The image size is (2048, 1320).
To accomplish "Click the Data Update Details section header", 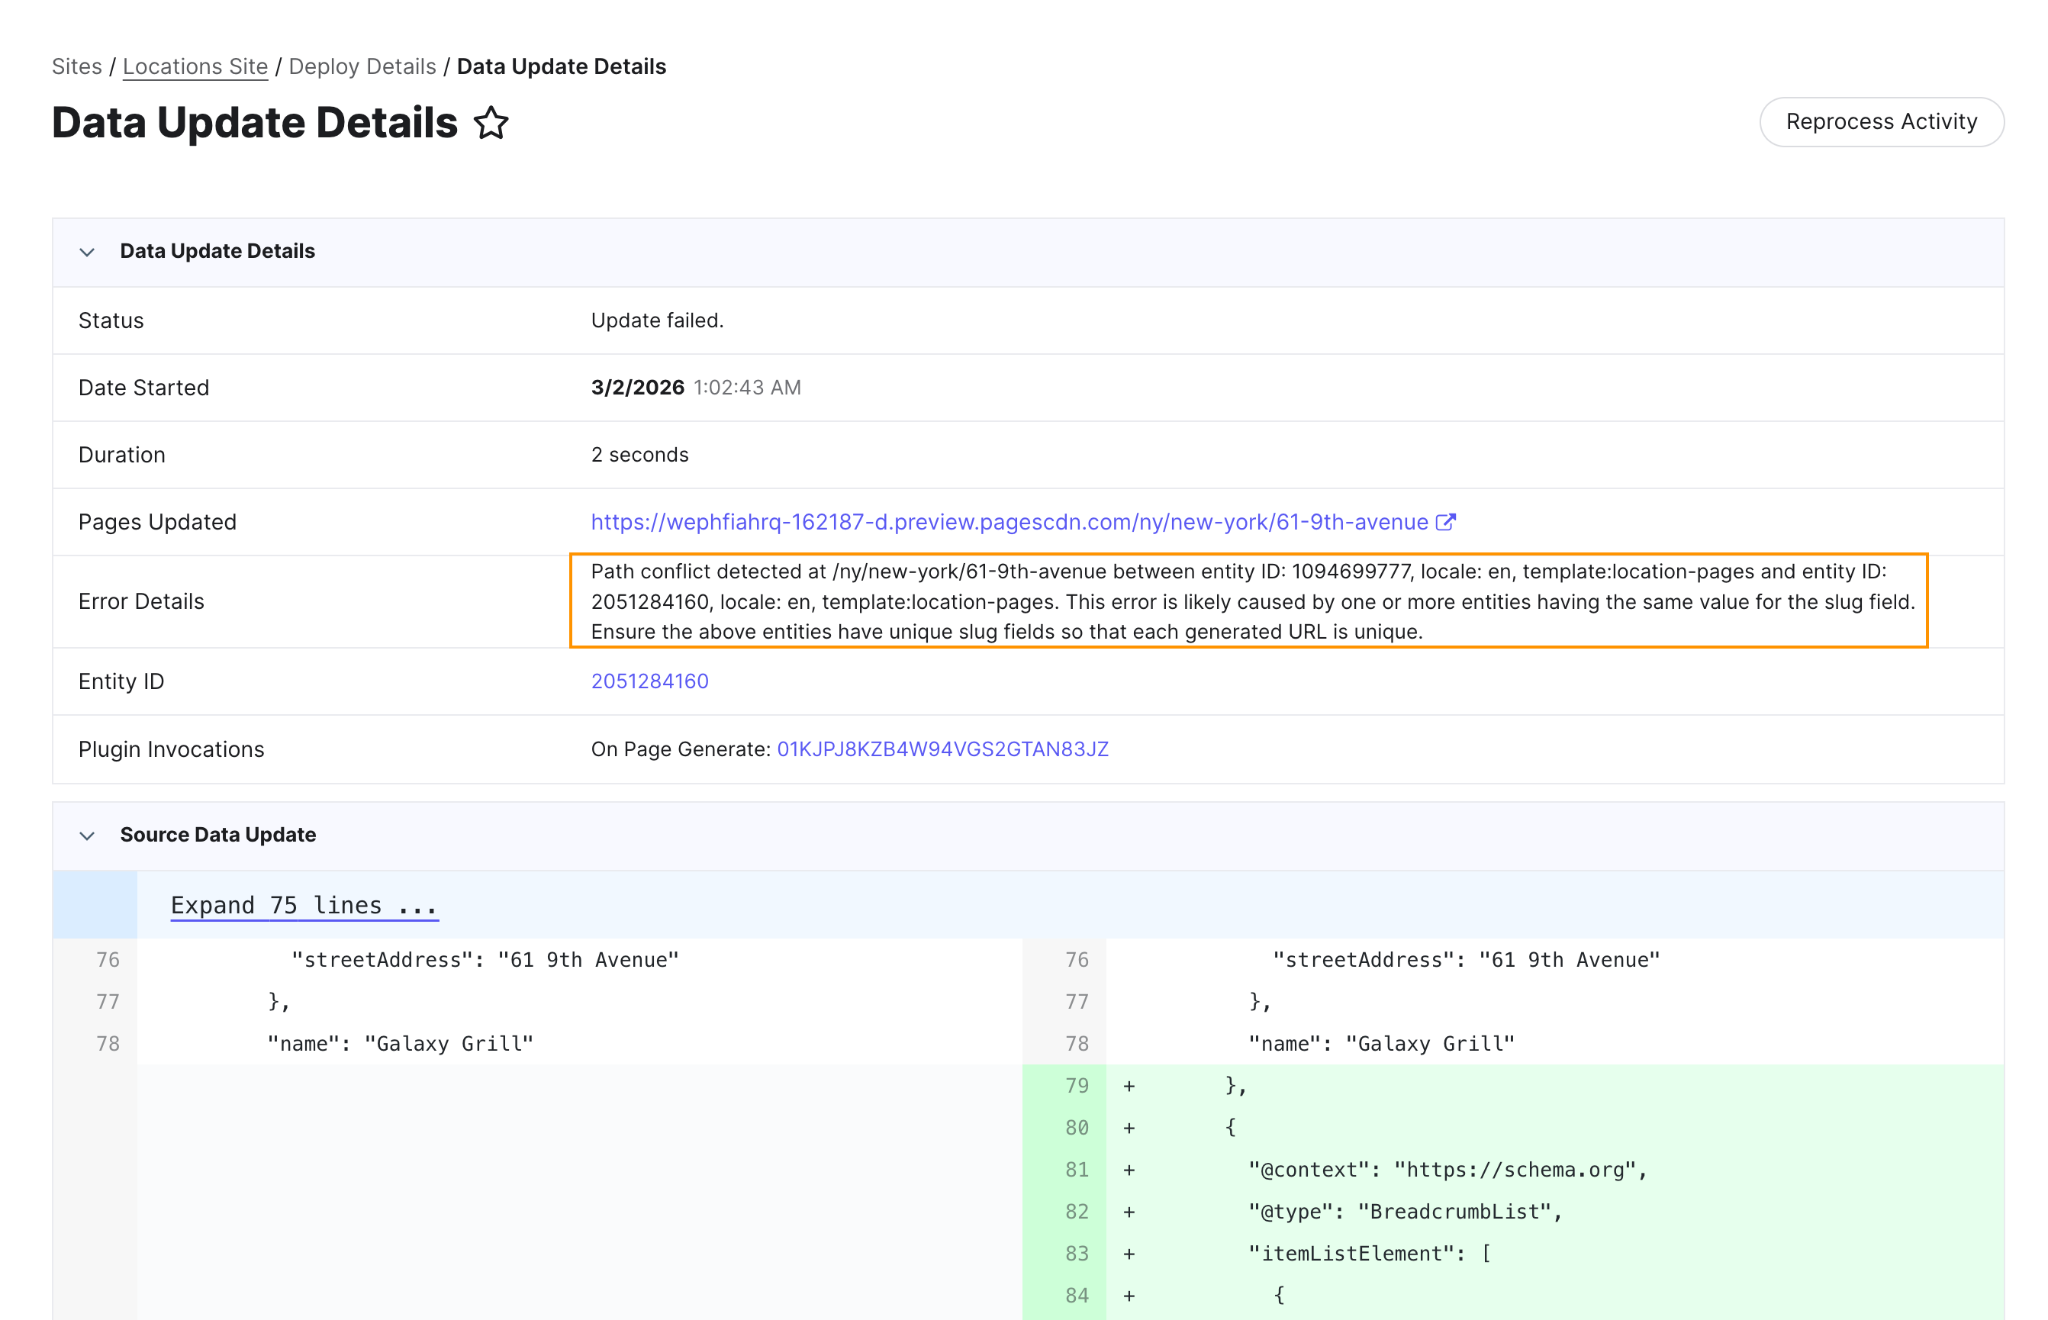I will click(217, 251).
